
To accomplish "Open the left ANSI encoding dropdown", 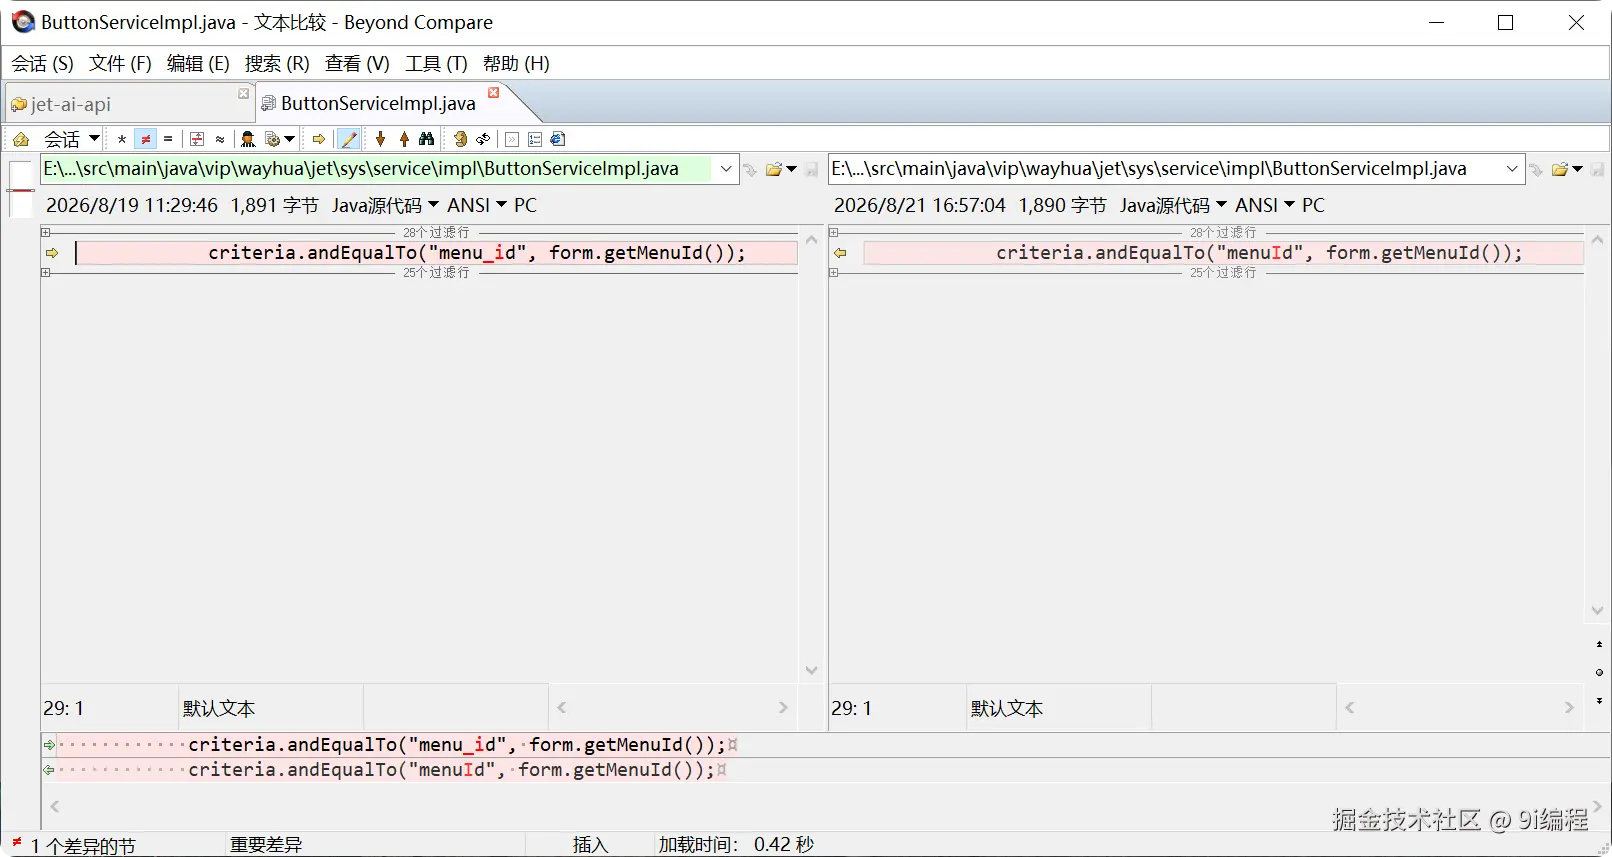I will [476, 205].
